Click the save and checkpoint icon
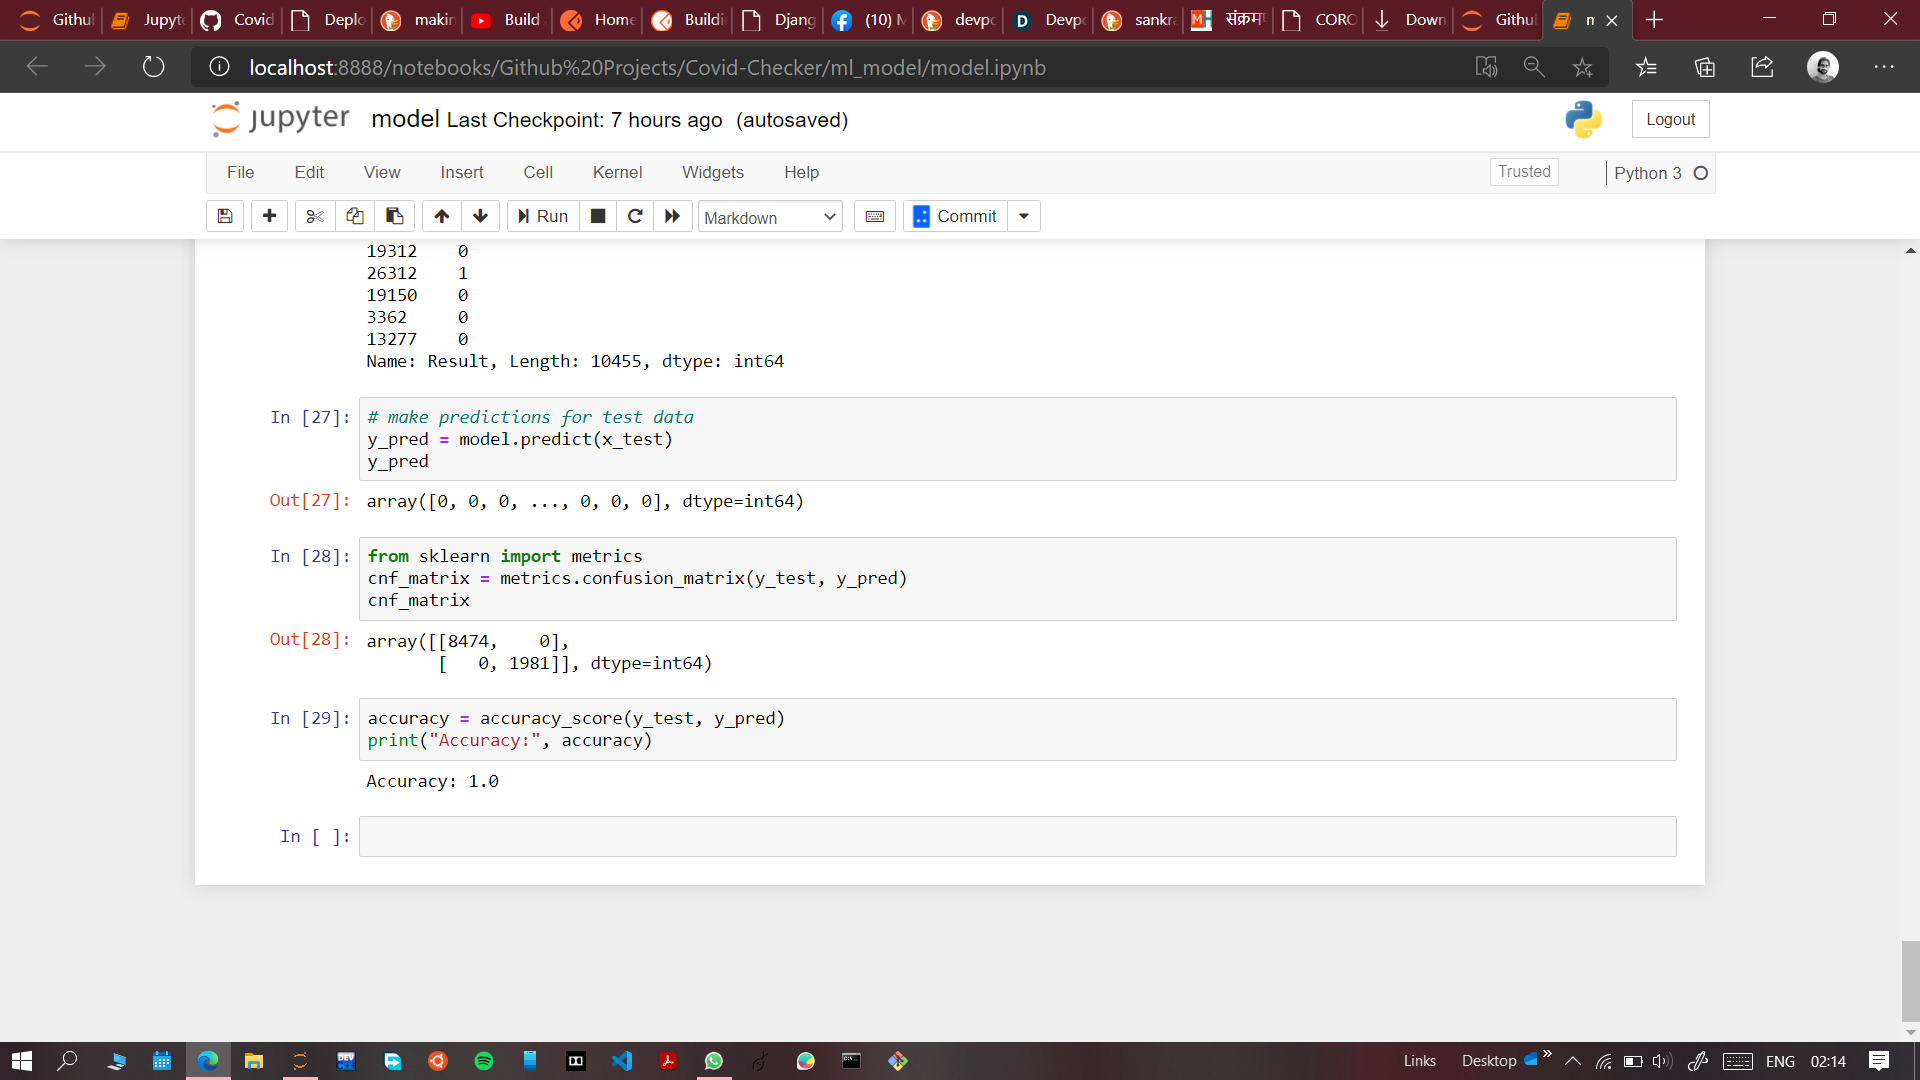This screenshot has width=1920, height=1080. [x=225, y=216]
